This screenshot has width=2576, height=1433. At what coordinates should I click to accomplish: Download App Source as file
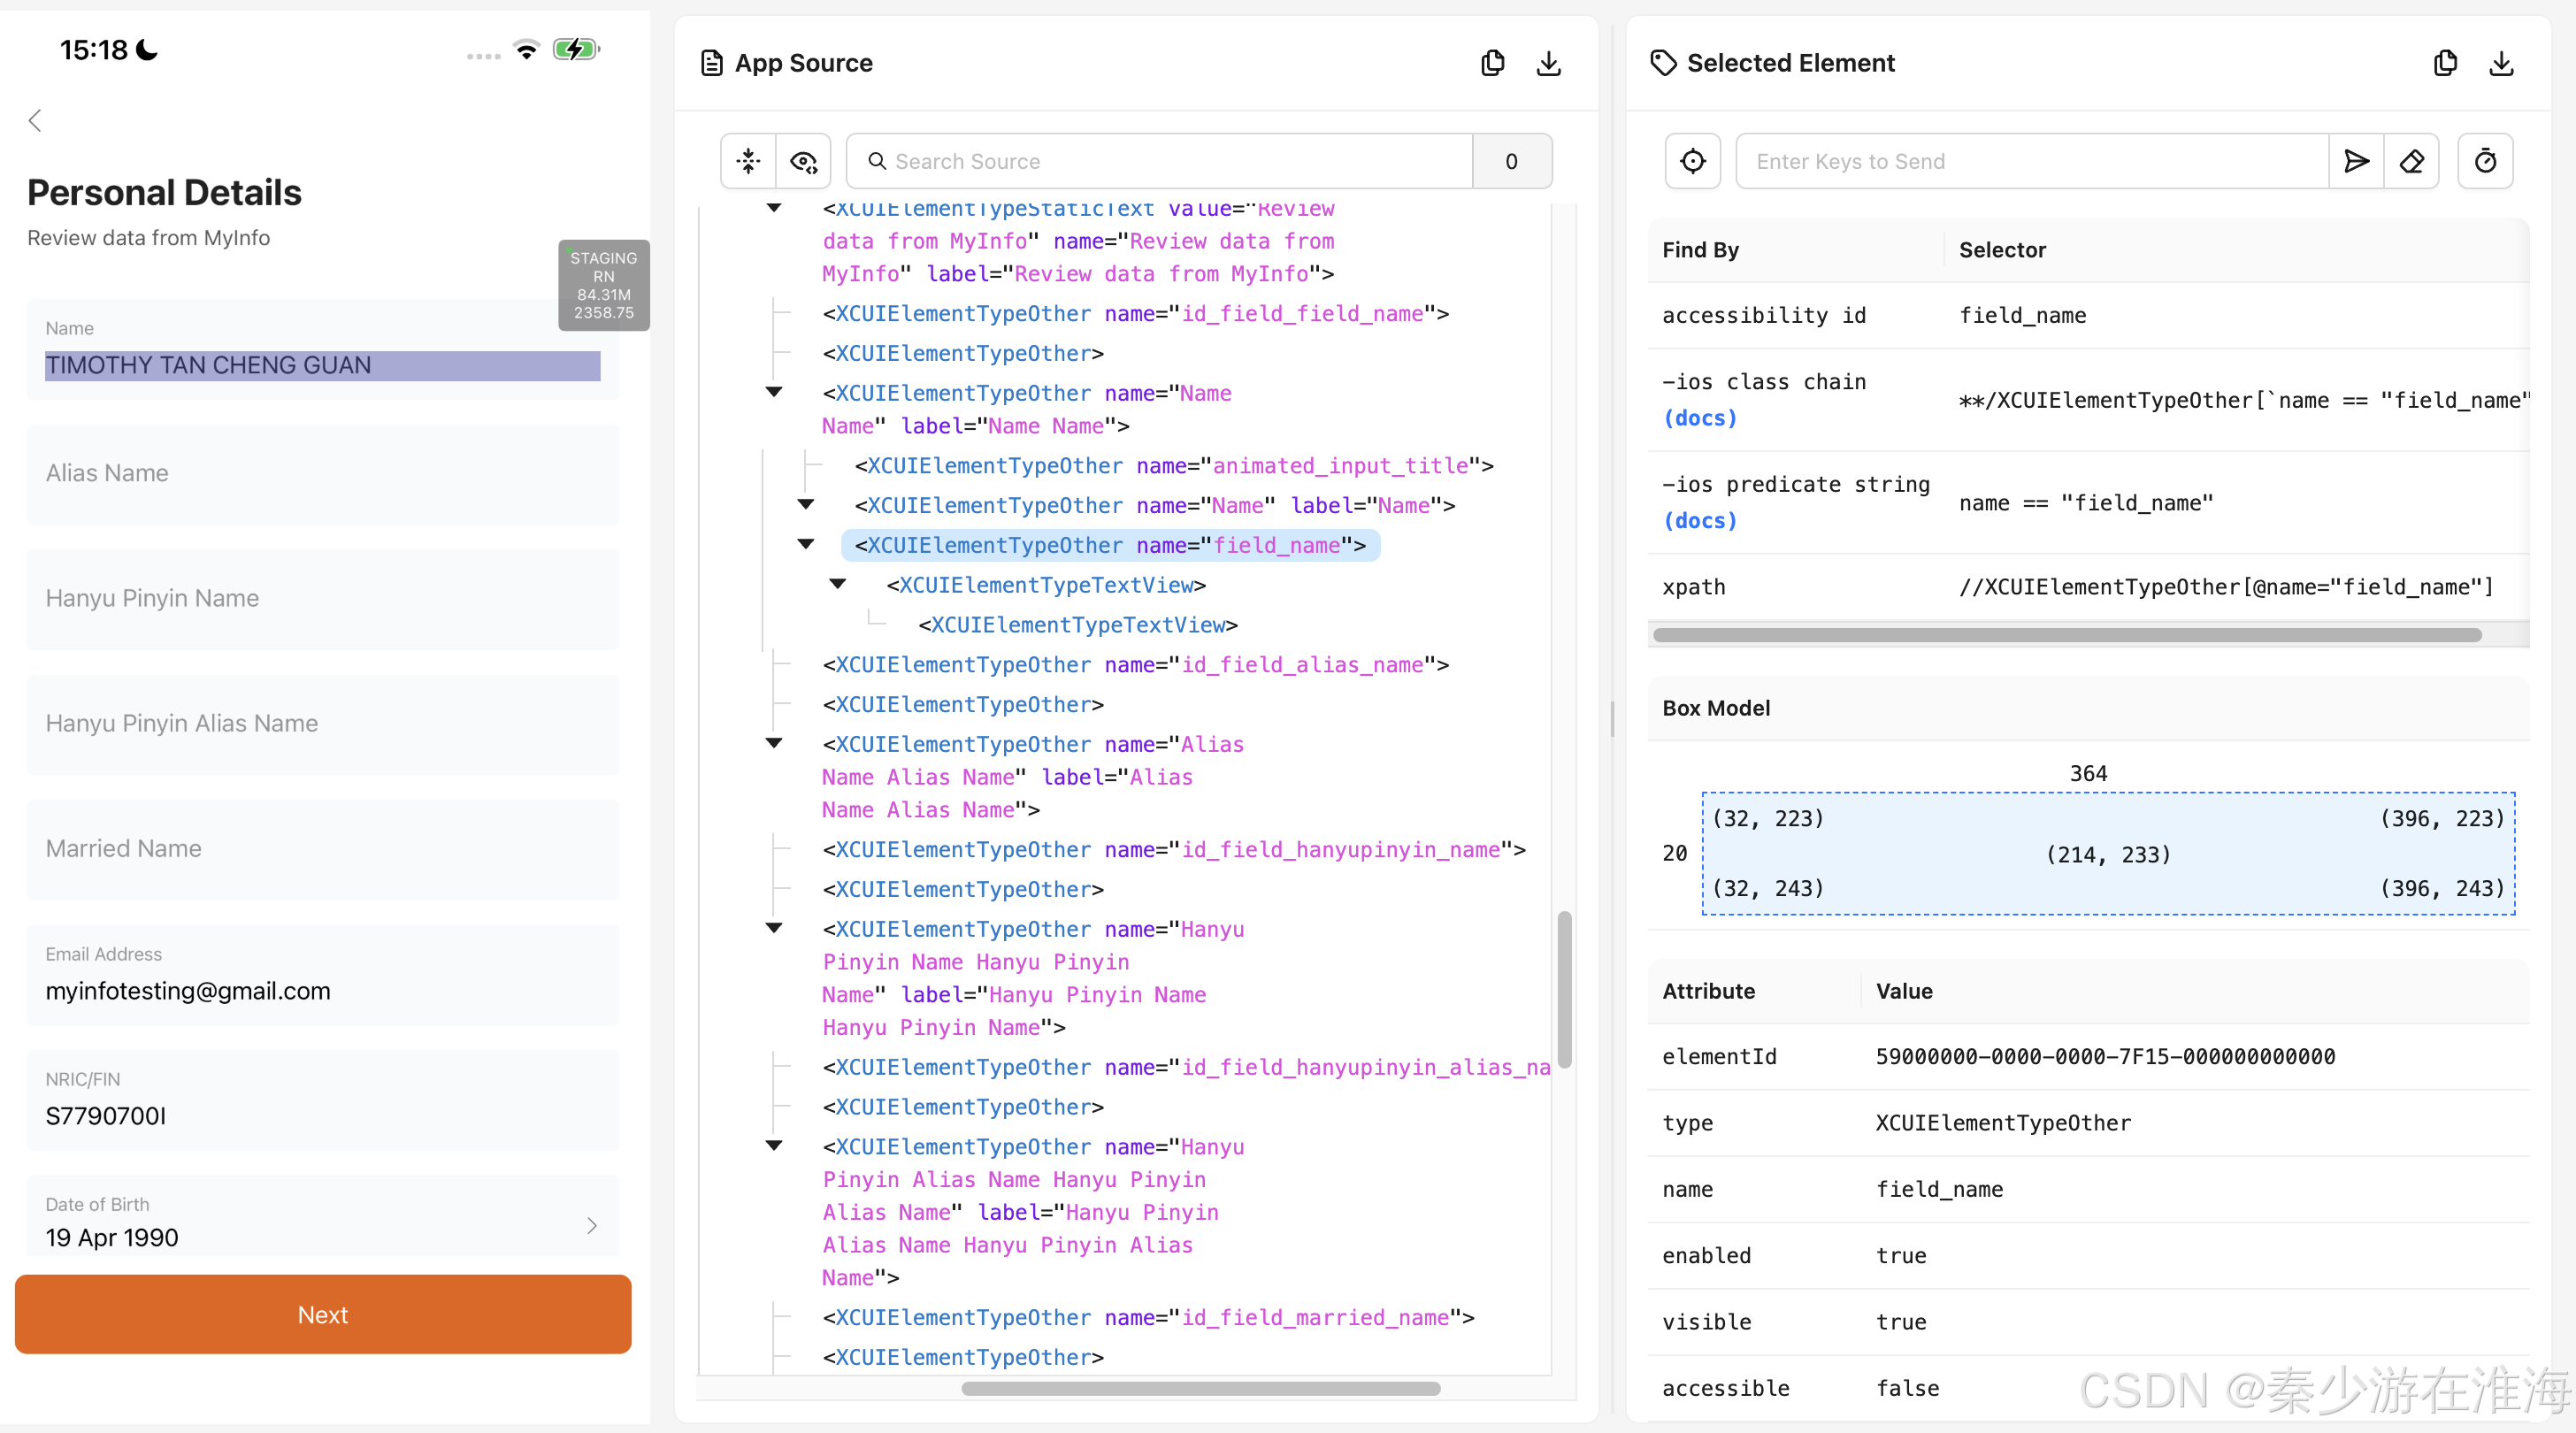(x=1548, y=63)
